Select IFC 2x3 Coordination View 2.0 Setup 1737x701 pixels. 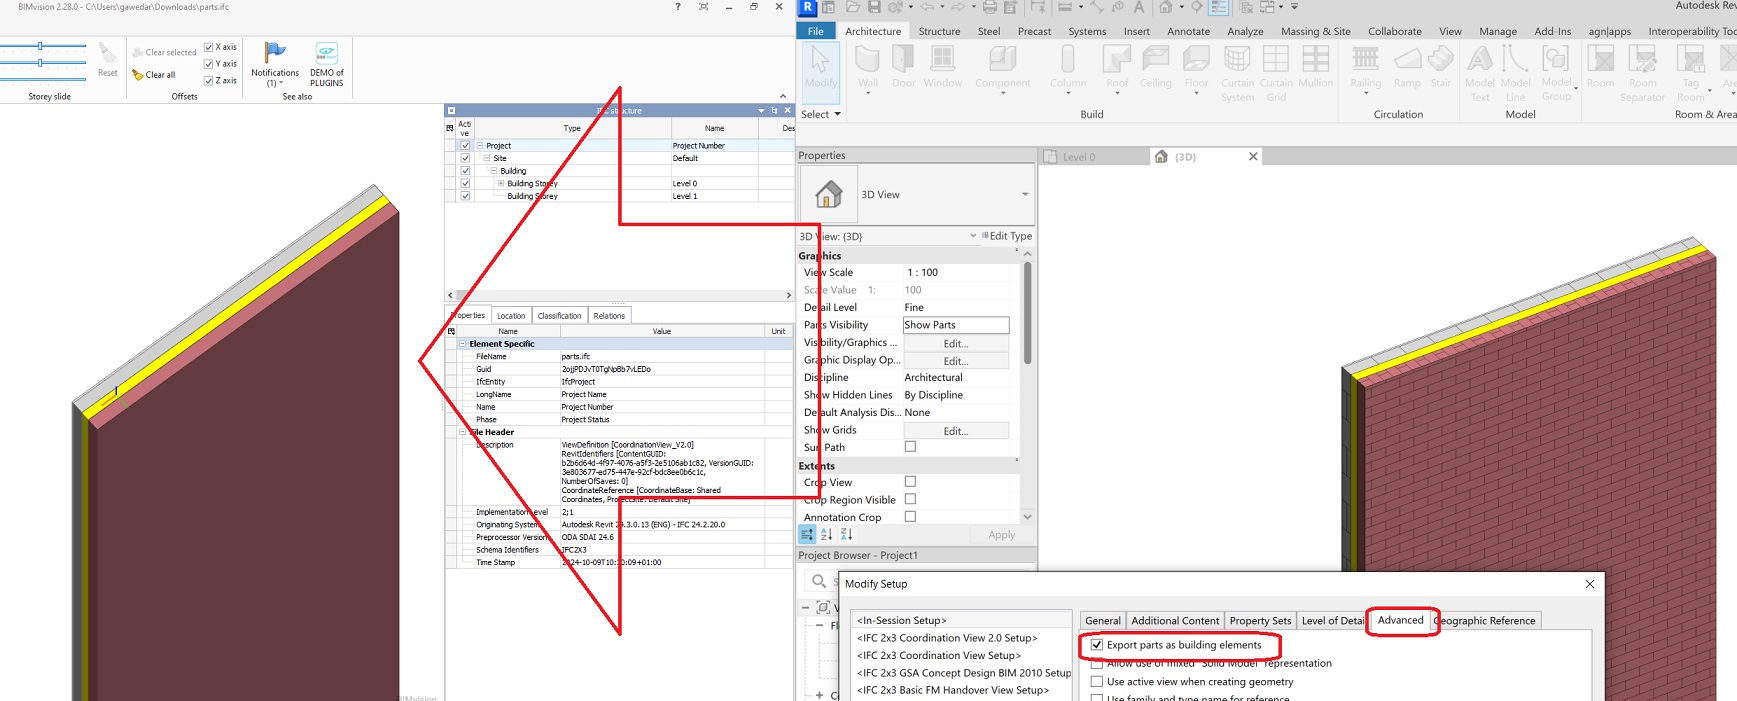[x=947, y=638]
